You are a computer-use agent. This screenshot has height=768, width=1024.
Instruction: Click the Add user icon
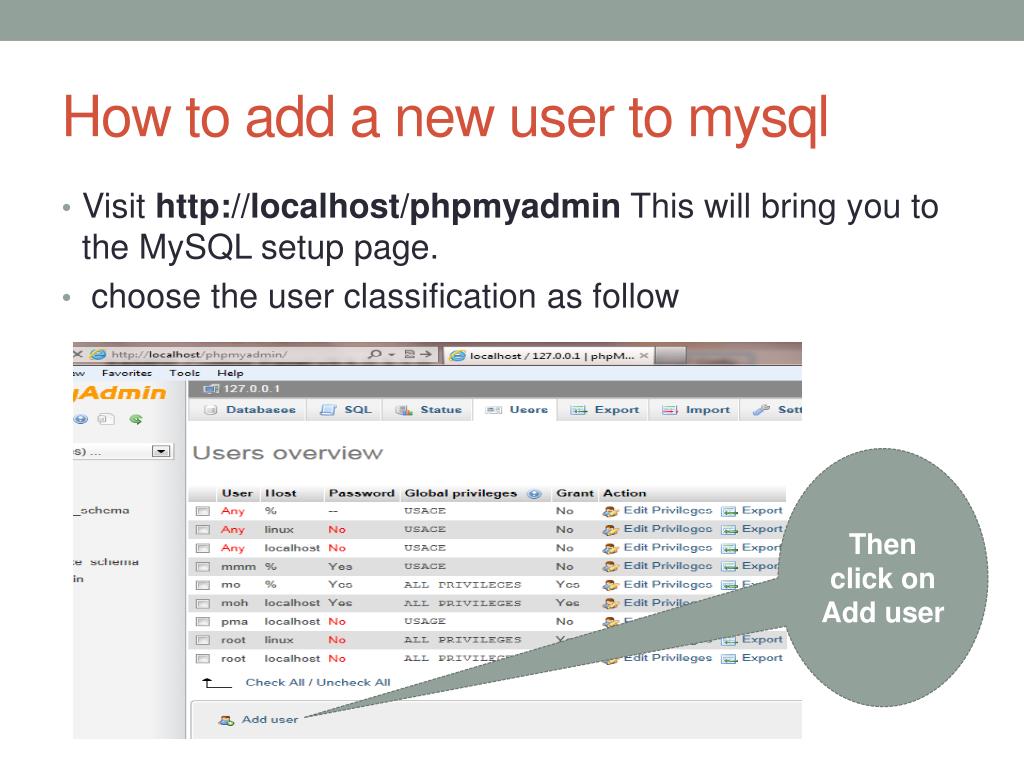click(226, 720)
